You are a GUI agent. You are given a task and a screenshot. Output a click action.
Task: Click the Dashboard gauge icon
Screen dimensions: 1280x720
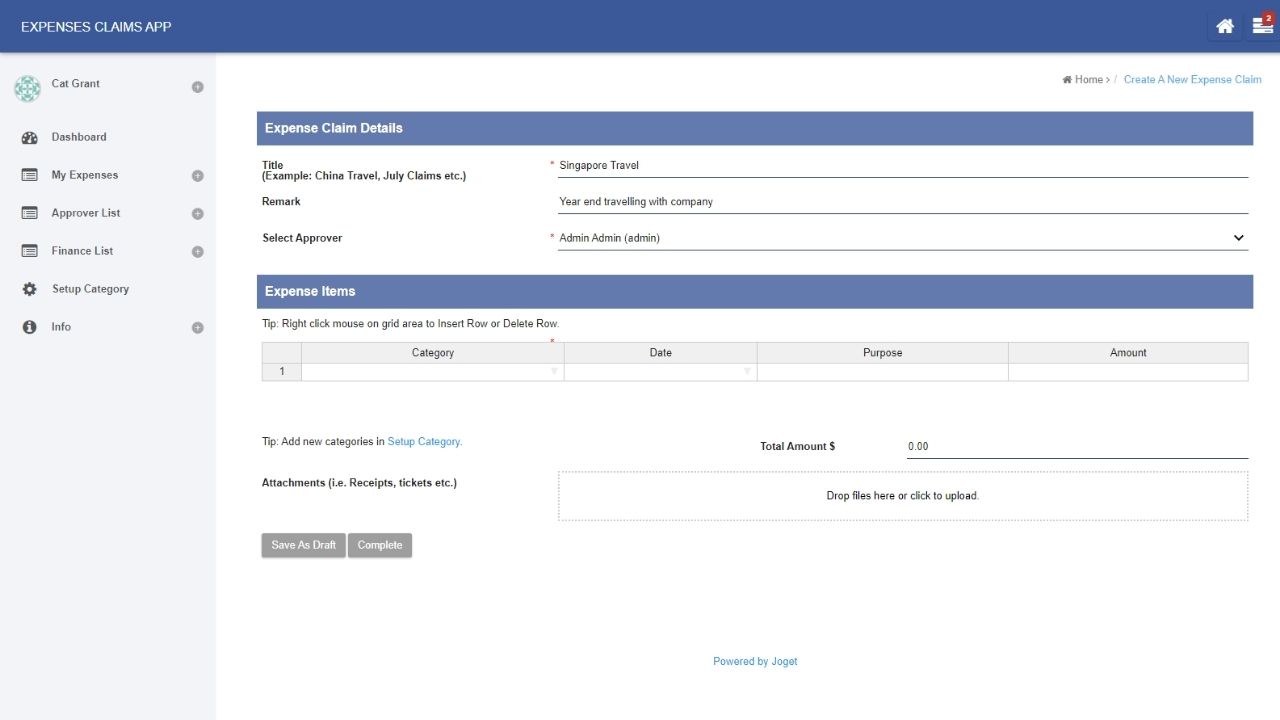click(x=29, y=138)
